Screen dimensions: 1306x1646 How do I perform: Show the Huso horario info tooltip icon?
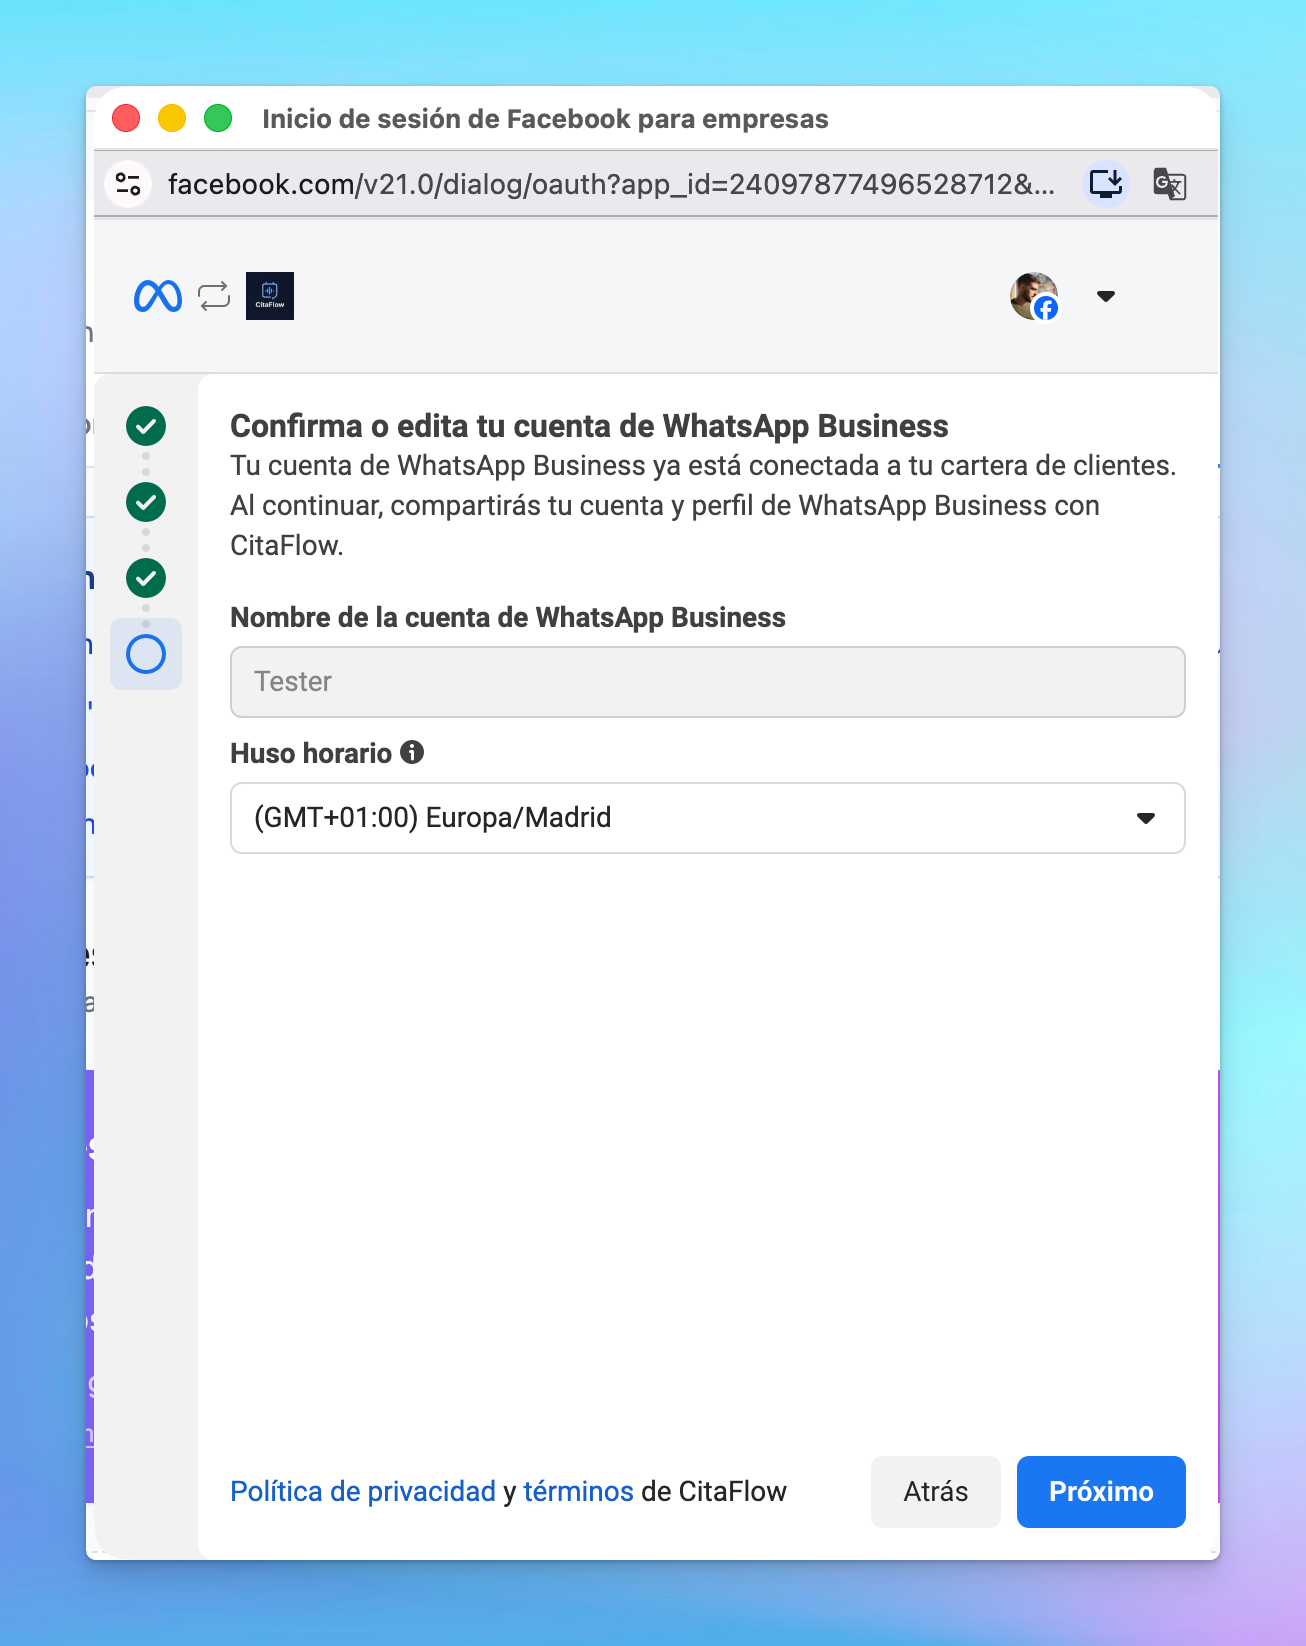(412, 752)
